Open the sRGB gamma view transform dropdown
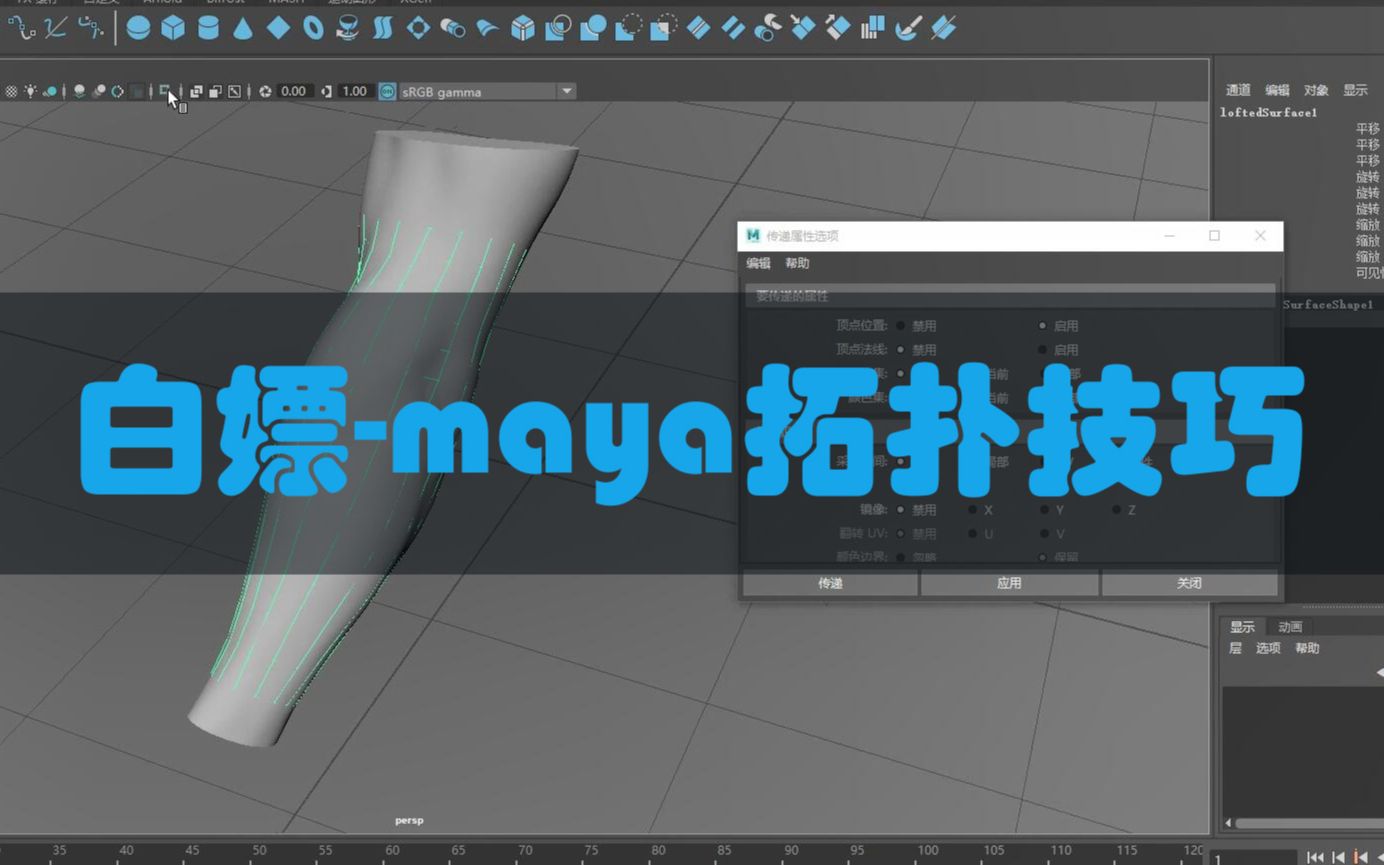Viewport: 1384px width, 865px height. [x=566, y=91]
